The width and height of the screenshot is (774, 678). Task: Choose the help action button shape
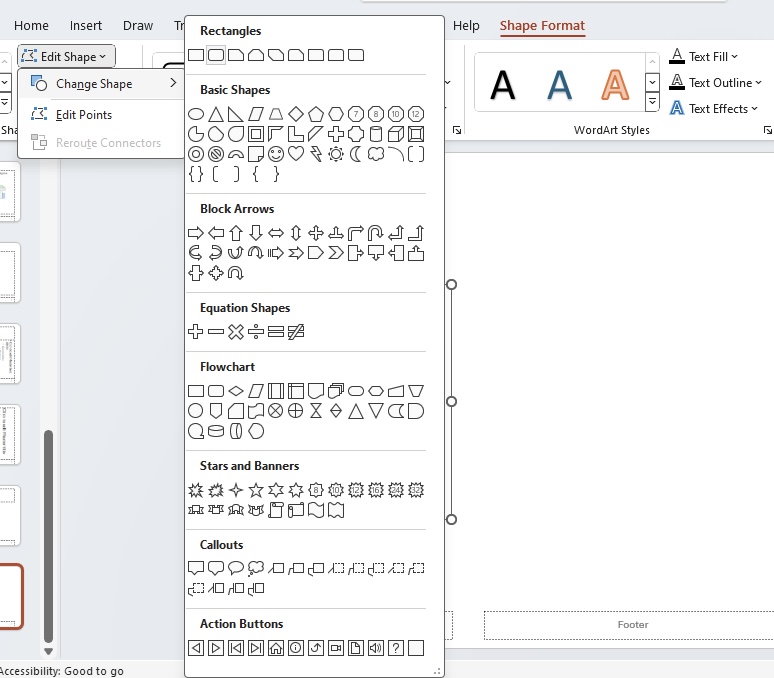(x=395, y=648)
